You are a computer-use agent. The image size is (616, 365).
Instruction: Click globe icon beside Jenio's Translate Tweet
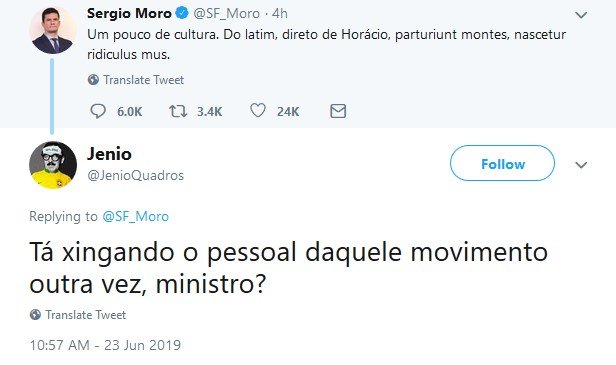pyautogui.click(x=35, y=314)
